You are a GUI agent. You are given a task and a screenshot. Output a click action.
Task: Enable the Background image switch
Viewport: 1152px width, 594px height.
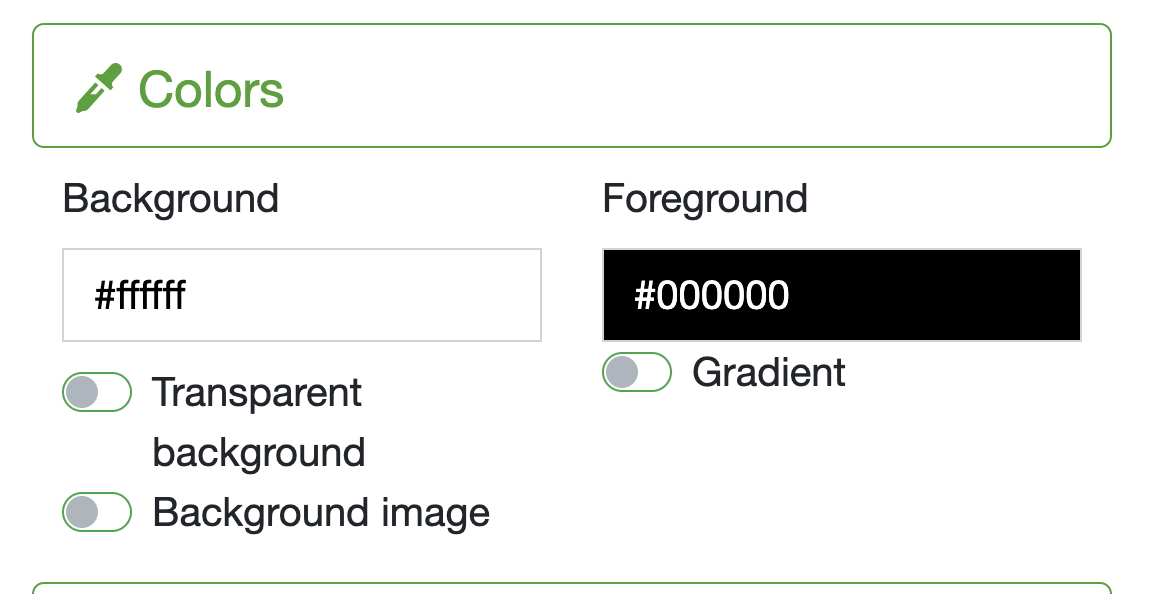(97, 512)
